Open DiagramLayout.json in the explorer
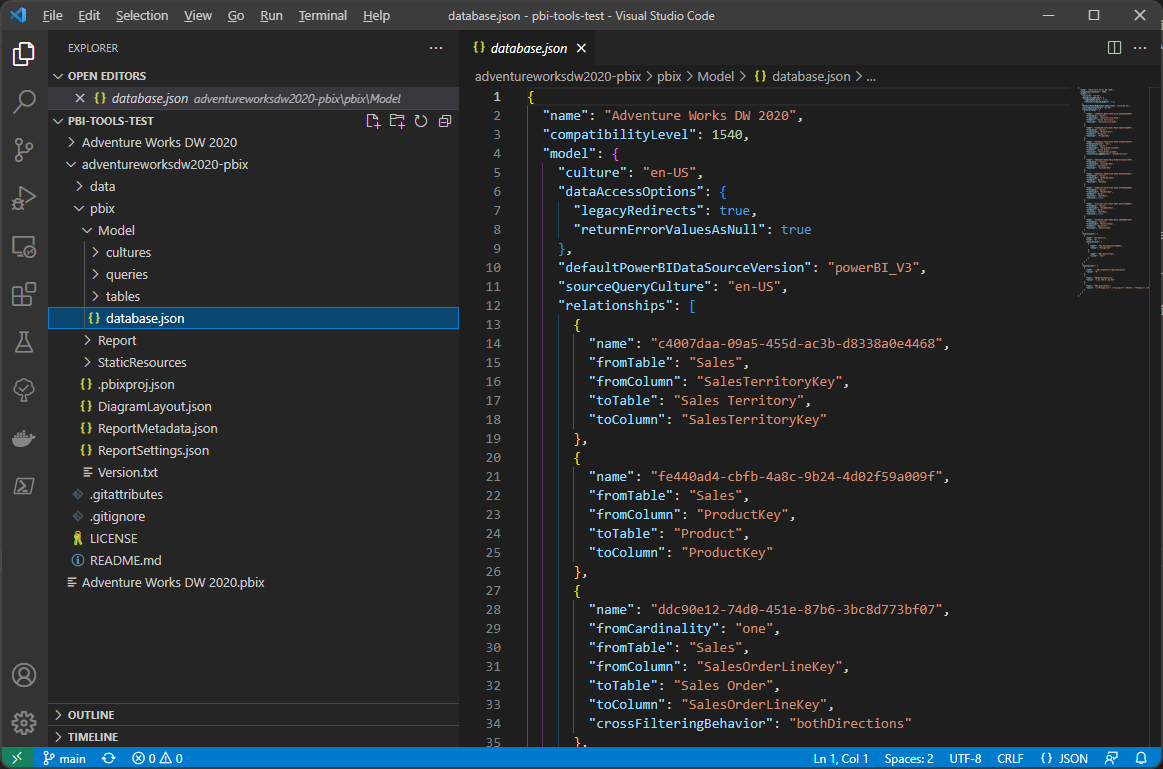1163x769 pixels. pos(253,406)
